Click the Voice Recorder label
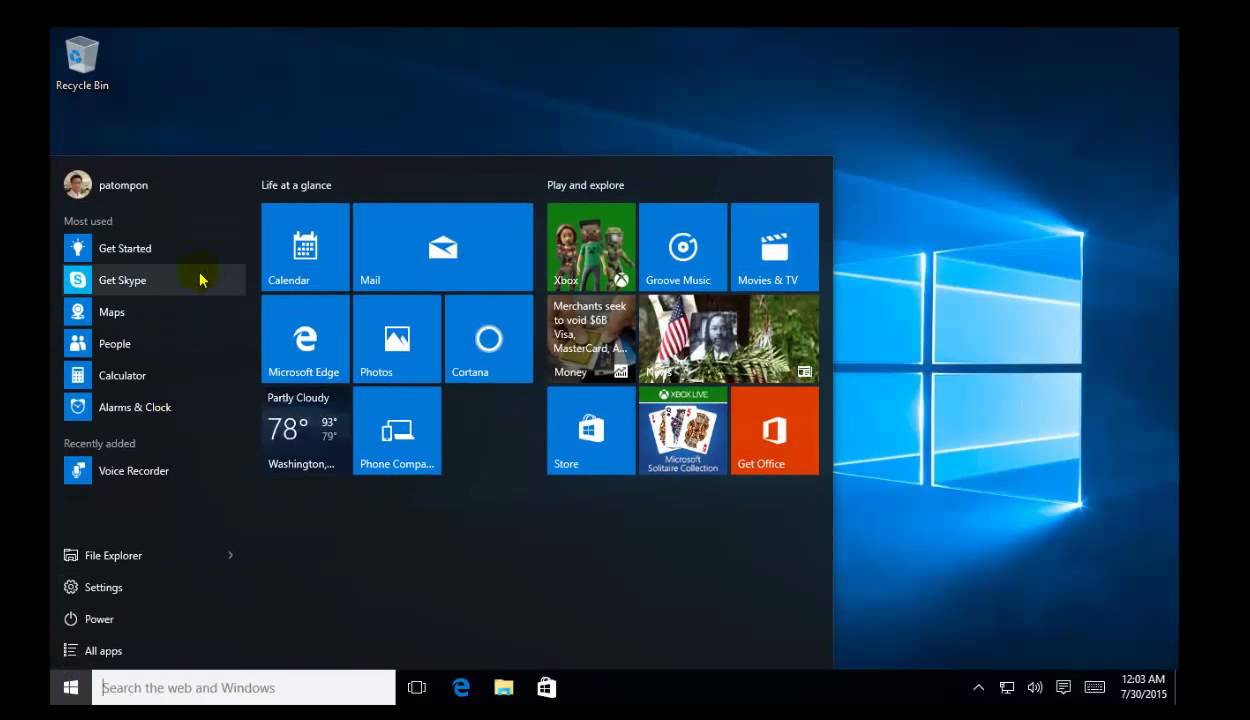Viewport: 1250px width, 720px height. 134,470
